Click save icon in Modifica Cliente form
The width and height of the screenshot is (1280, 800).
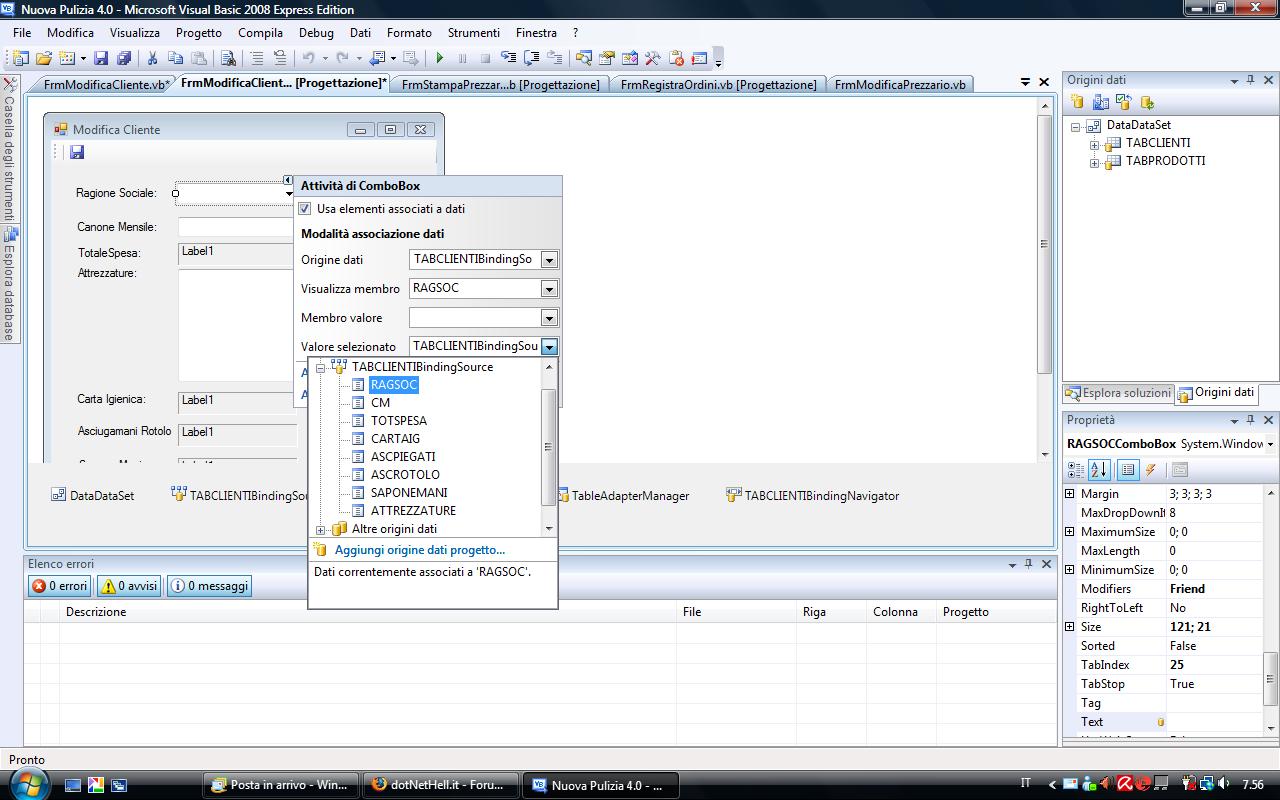pyautogui.click(x=77, y=152)
